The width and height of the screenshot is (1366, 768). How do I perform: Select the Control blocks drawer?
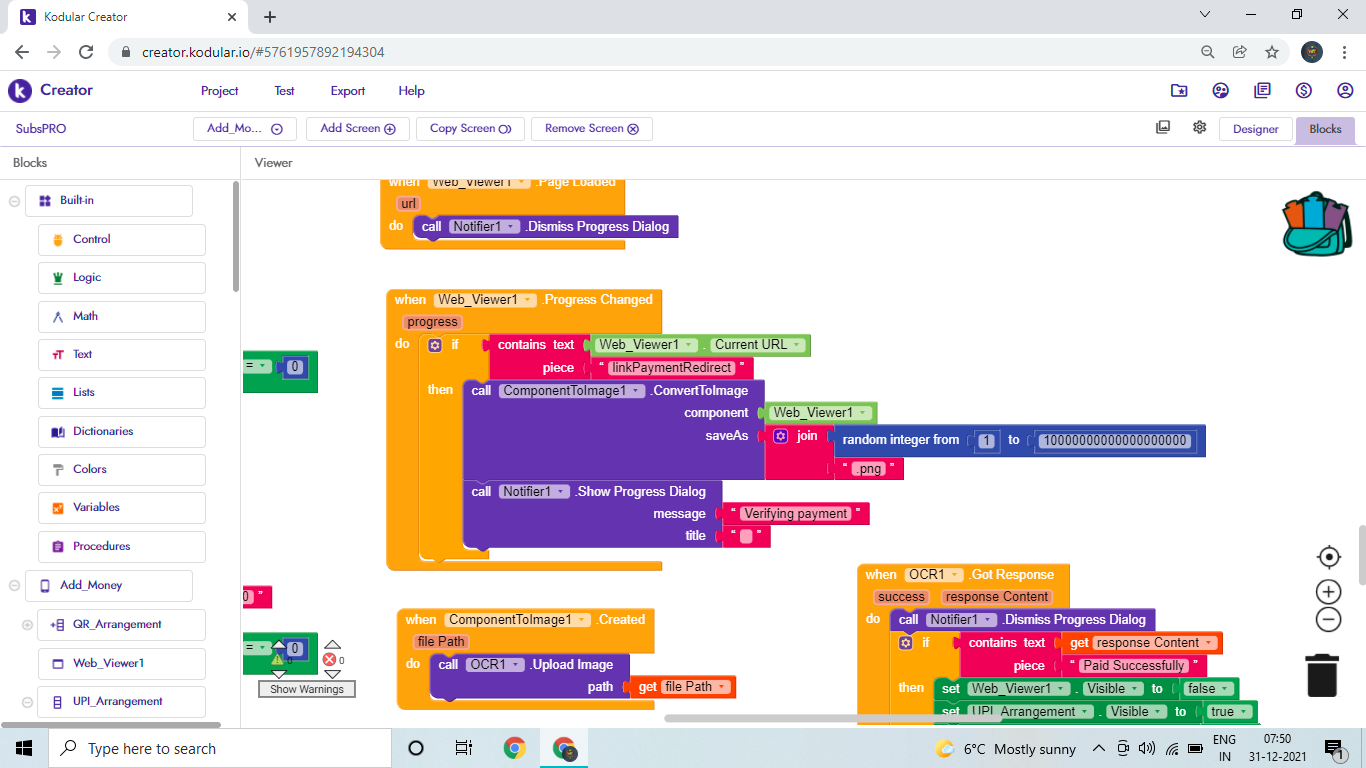(x=122, y=240)
